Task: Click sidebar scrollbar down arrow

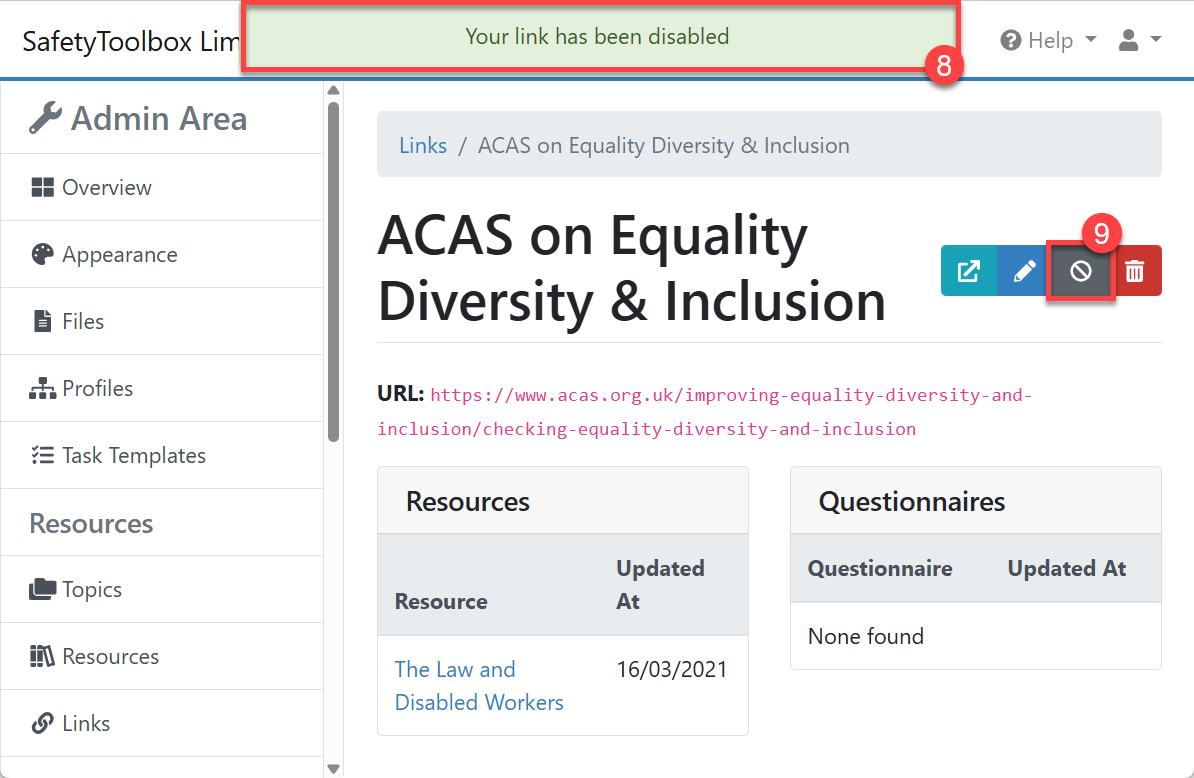Action: [x=334, y=768]
